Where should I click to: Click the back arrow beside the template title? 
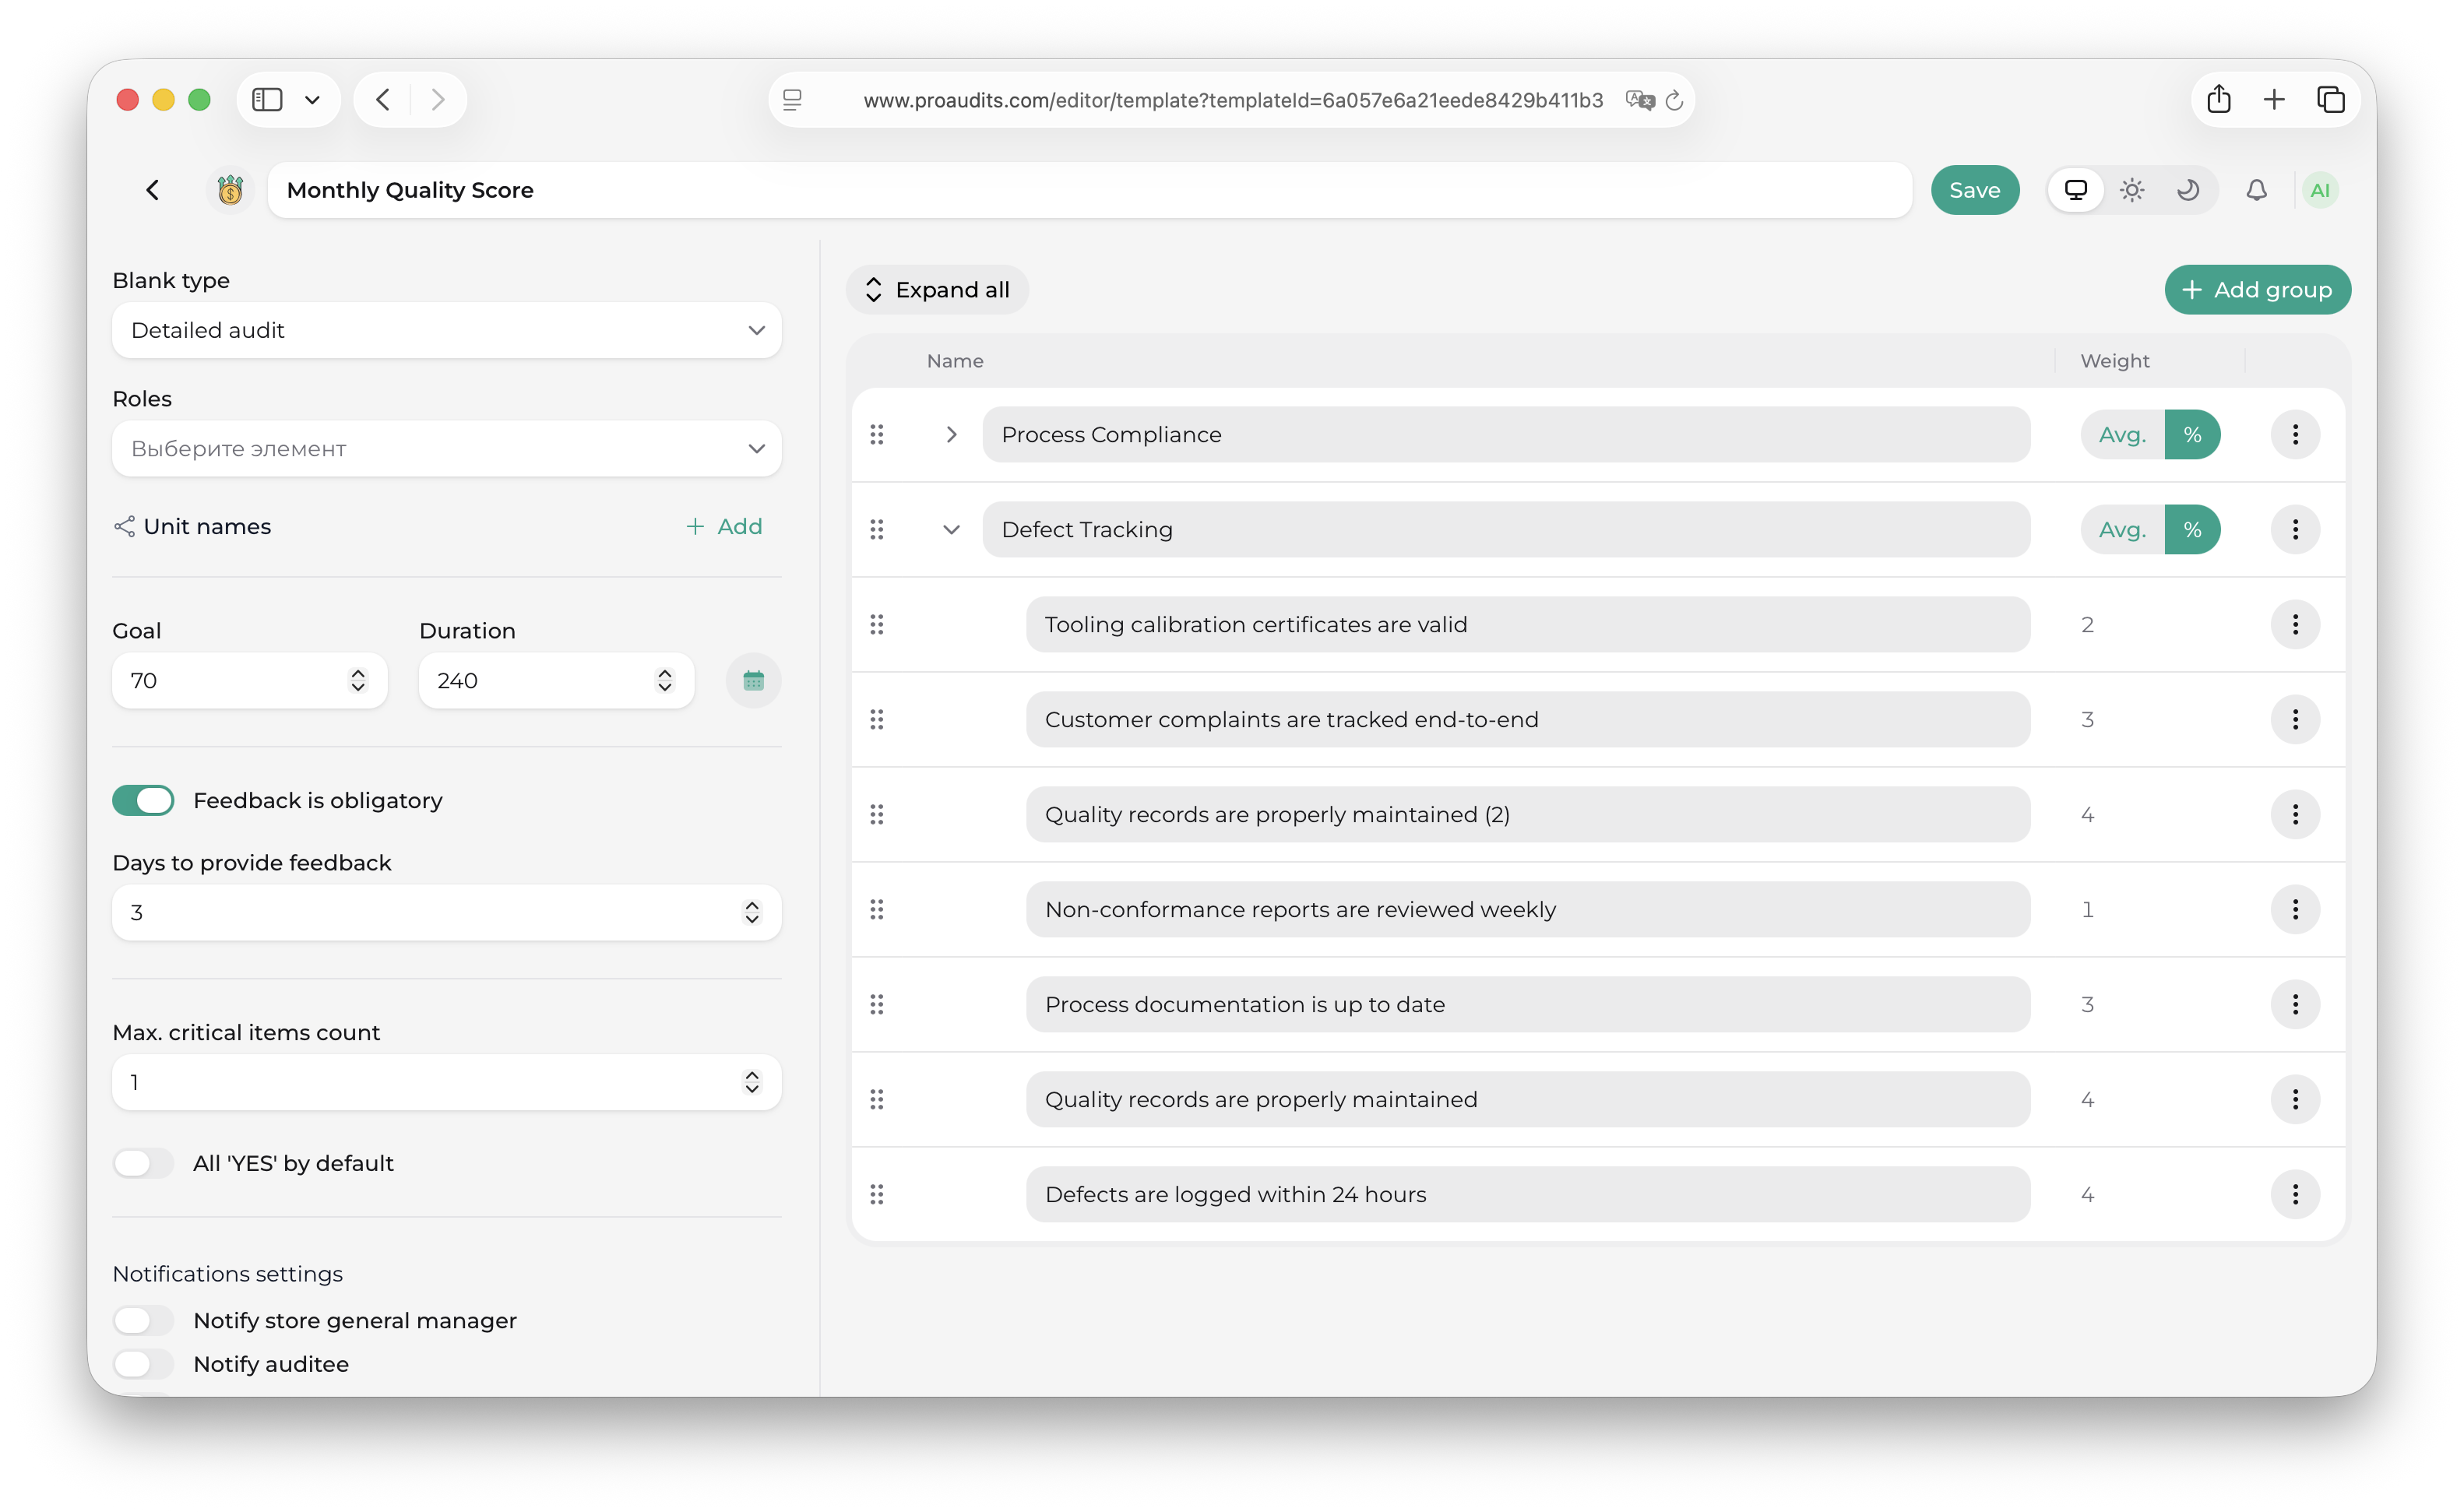153,190
